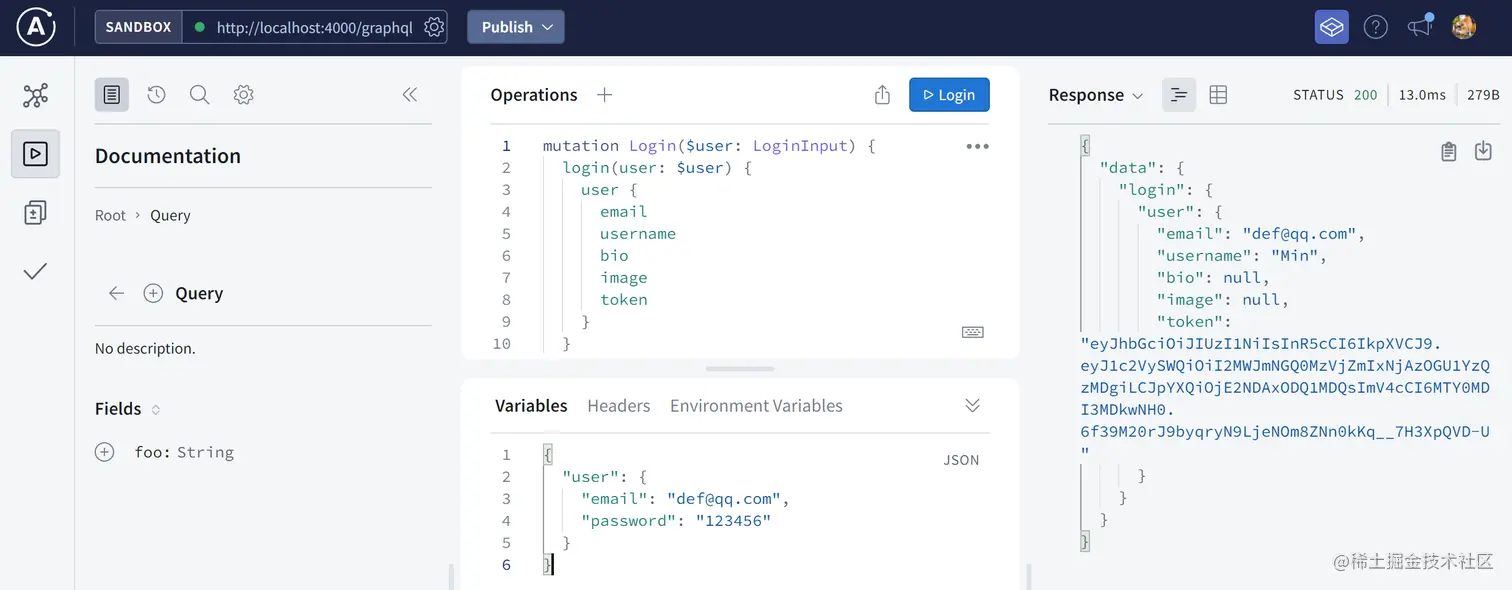Screen dimensions: 1512x590
Task: Click the 279B response size
Action: pyautogui.click(x=1483, y=95)
